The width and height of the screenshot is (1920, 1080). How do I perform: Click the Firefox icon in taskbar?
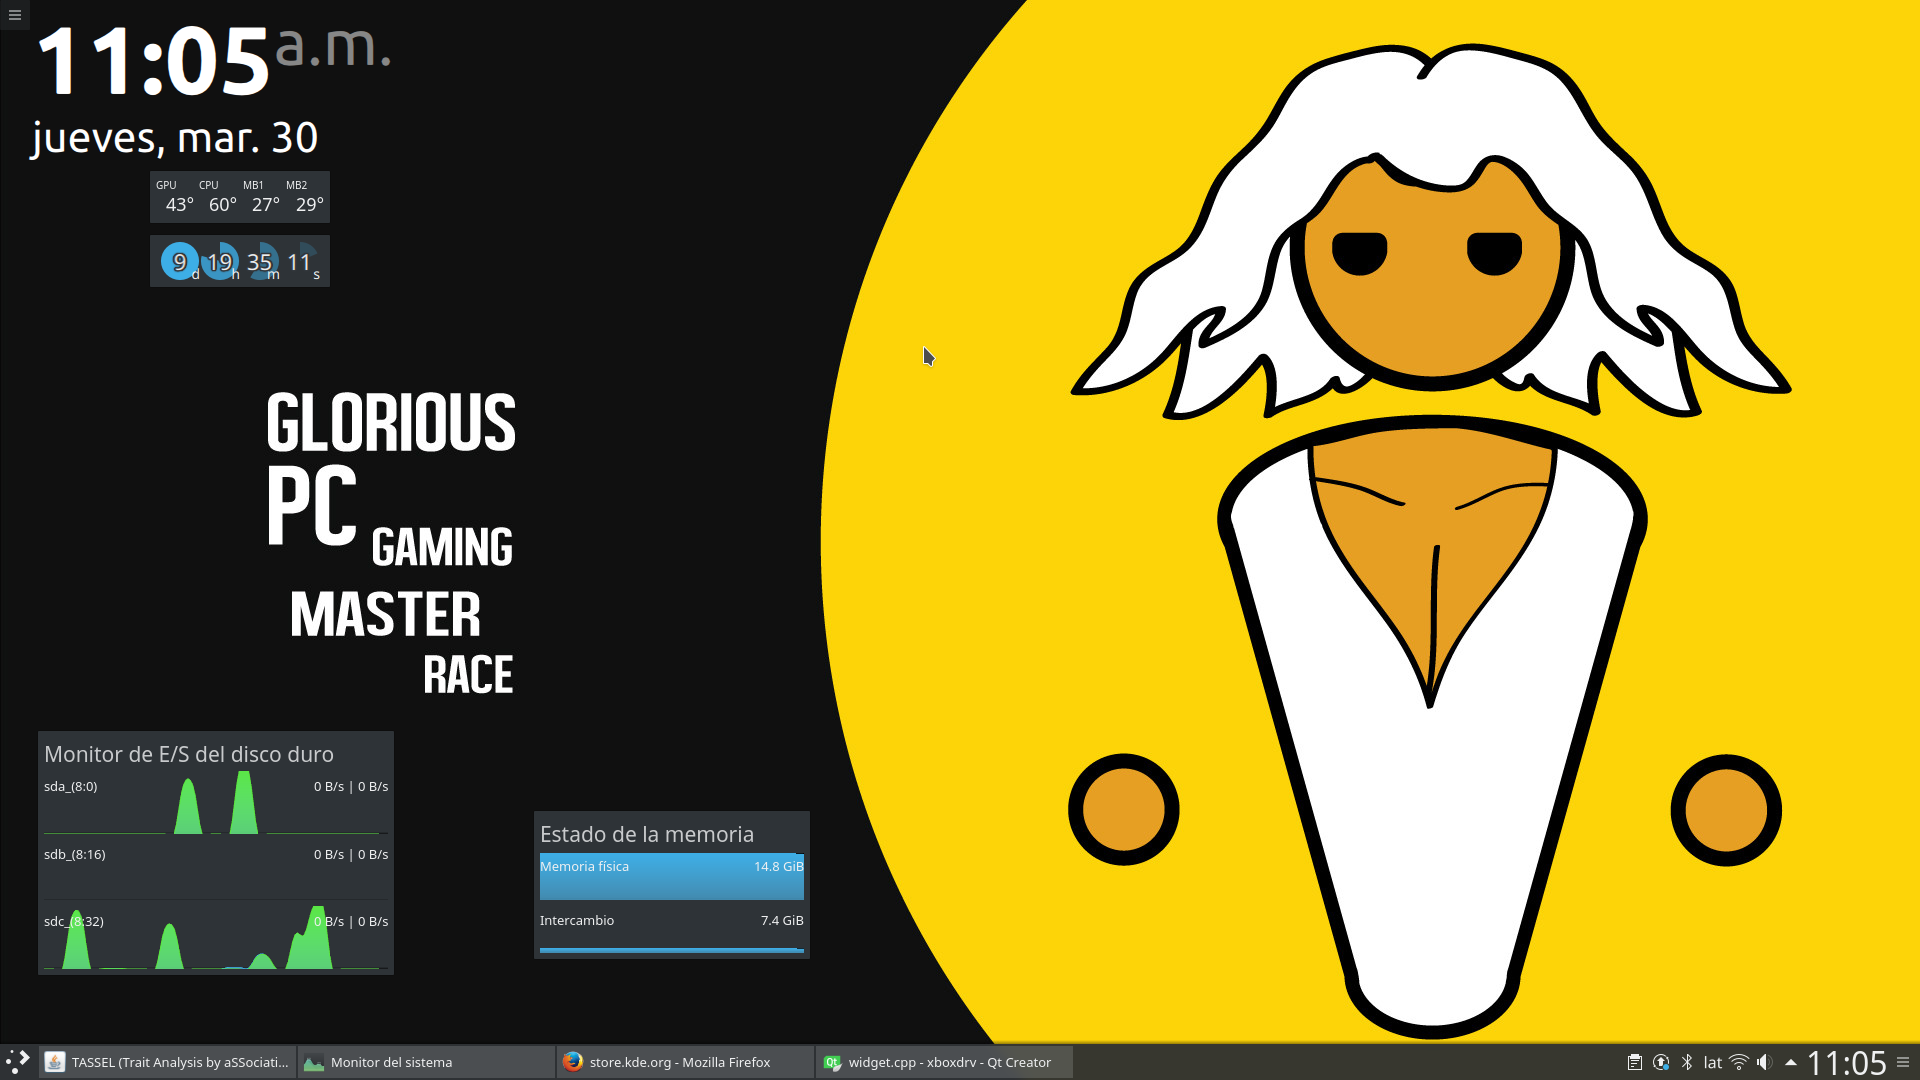click(x=573, y=1062)
